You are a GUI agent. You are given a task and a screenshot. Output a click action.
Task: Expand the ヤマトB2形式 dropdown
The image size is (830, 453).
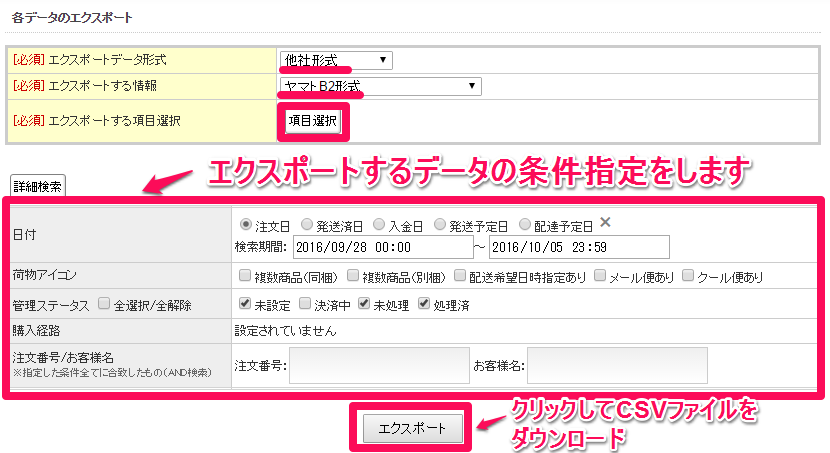tap(380, 87)
